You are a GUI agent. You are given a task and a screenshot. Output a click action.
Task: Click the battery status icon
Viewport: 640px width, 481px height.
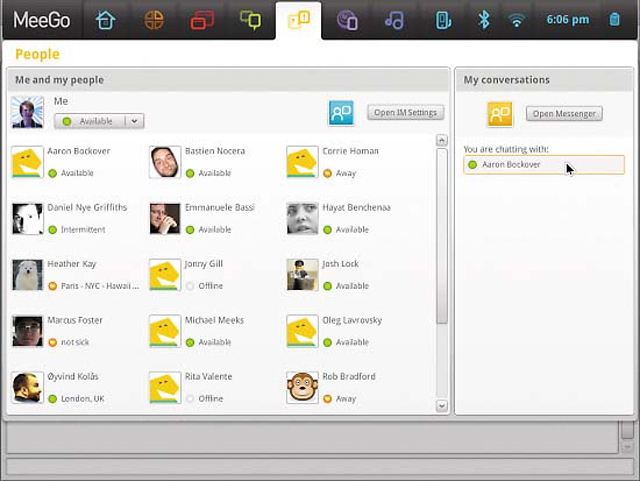[x=614, y=20]
